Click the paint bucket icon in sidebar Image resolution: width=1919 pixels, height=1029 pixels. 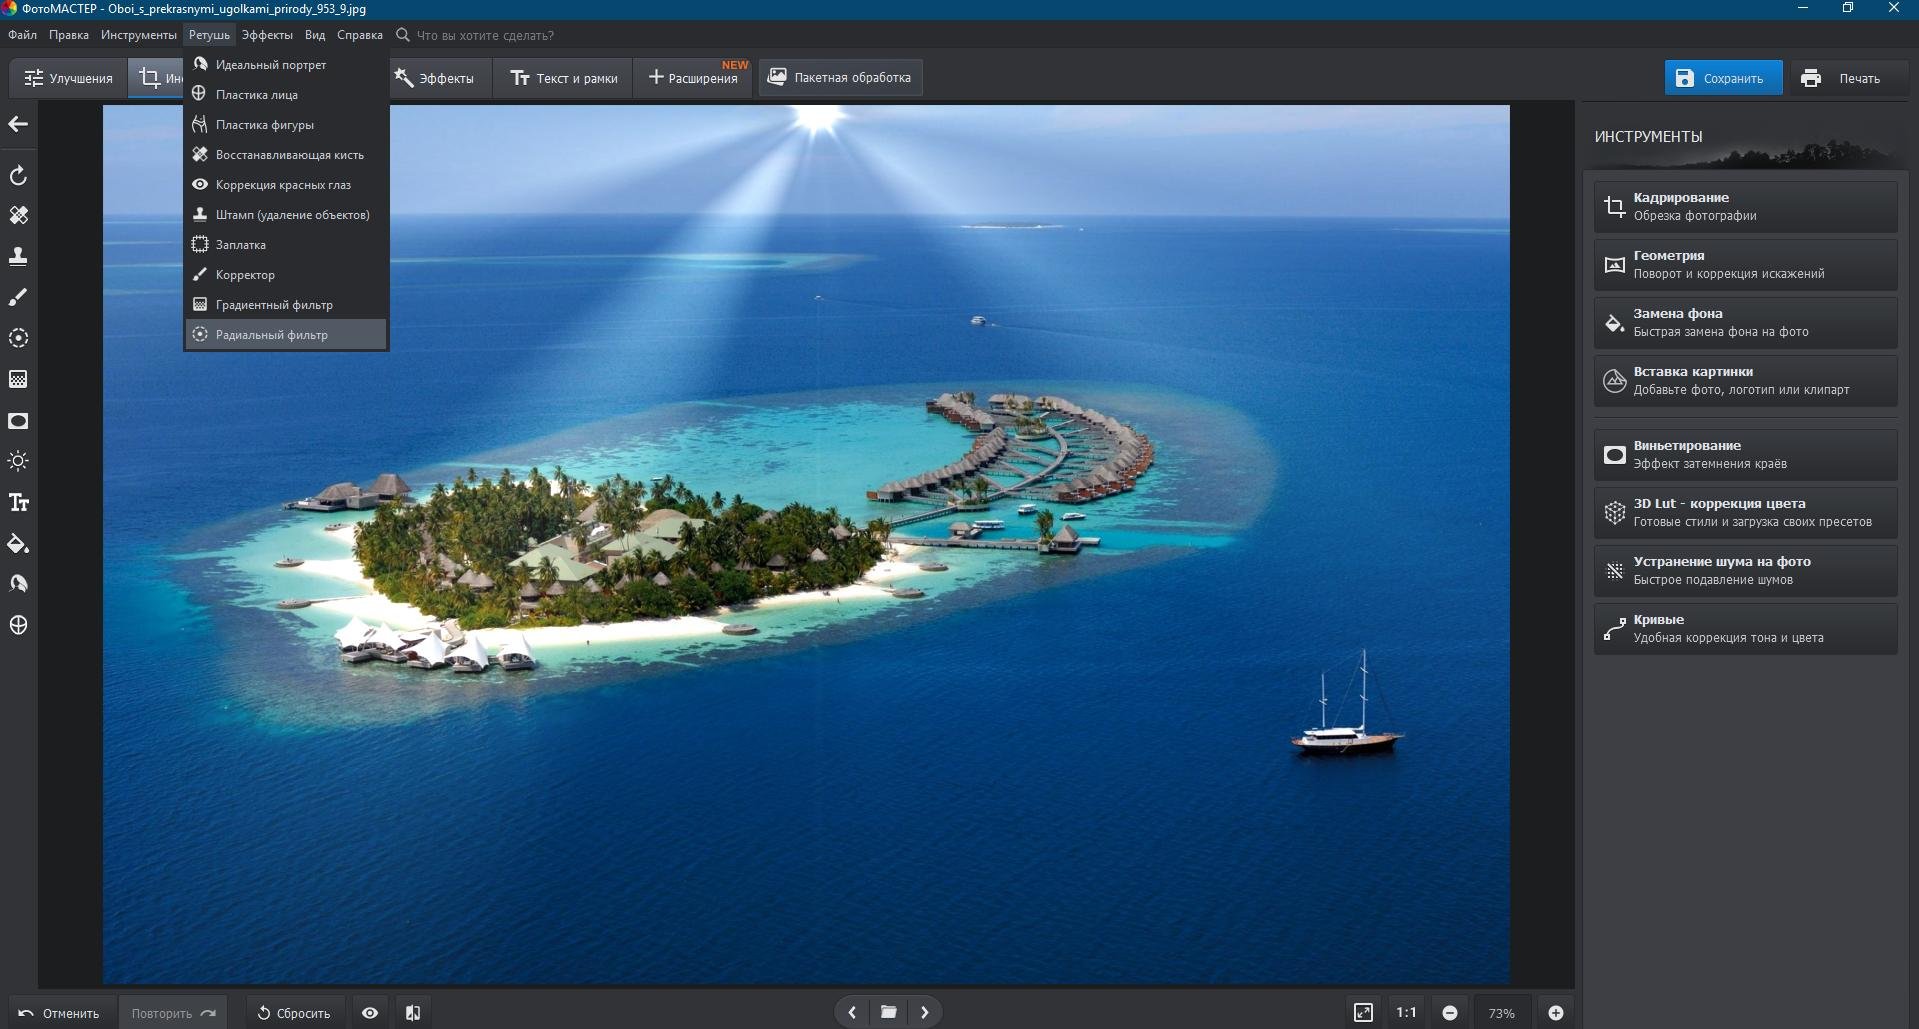(18, 544)
